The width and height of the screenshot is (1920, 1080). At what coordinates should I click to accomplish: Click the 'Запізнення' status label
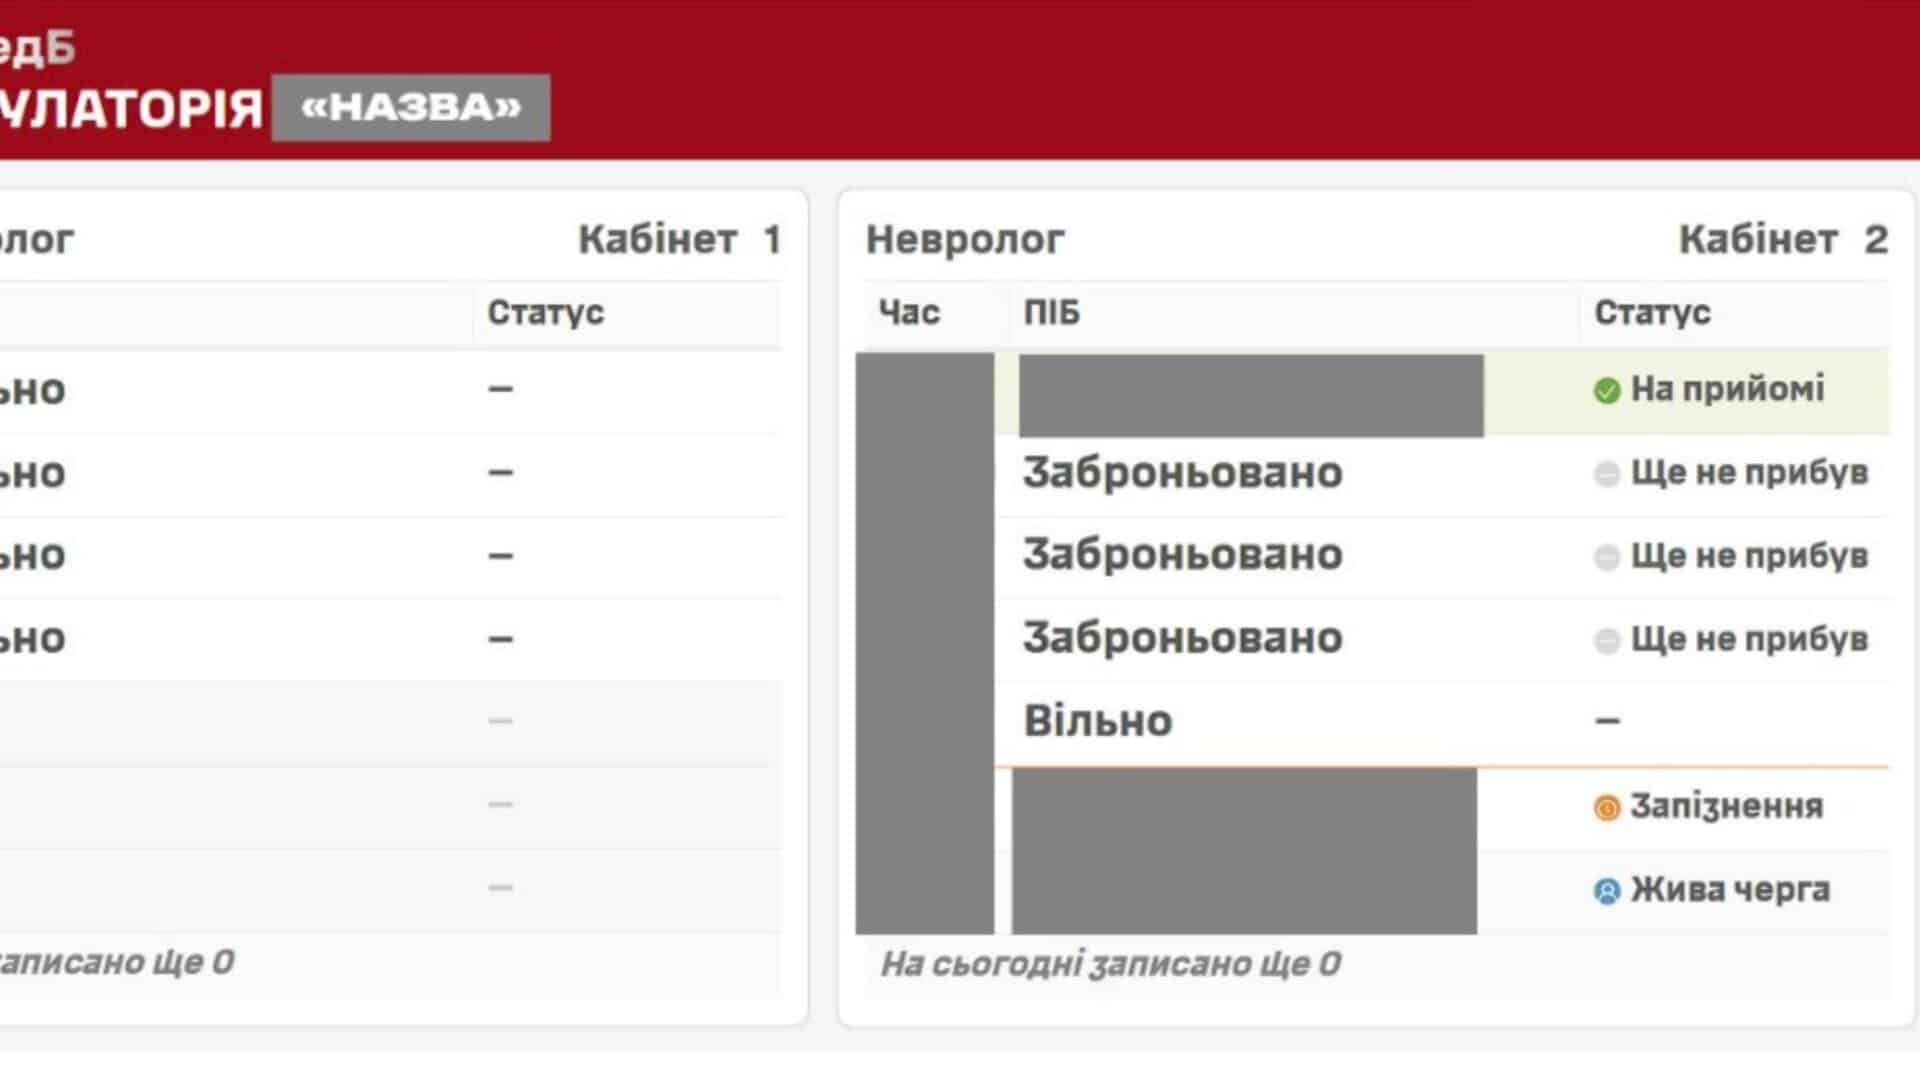click(x=1726, y=806)
